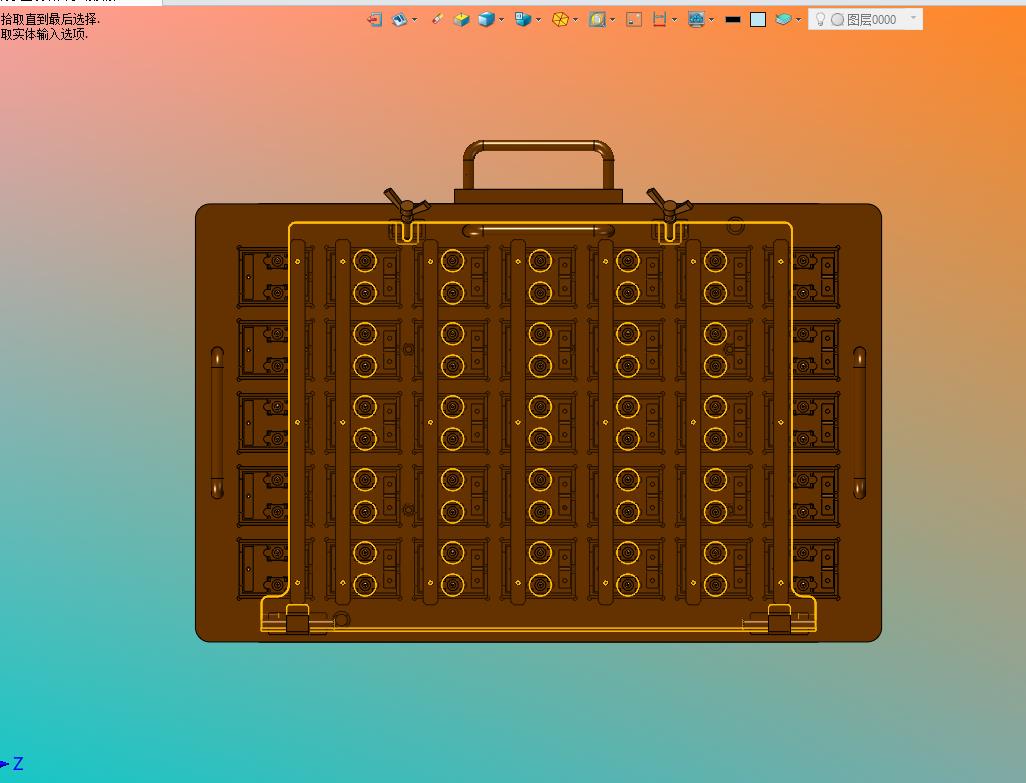Open the monitor display dropdown arrow

click(x=711, y=20)
